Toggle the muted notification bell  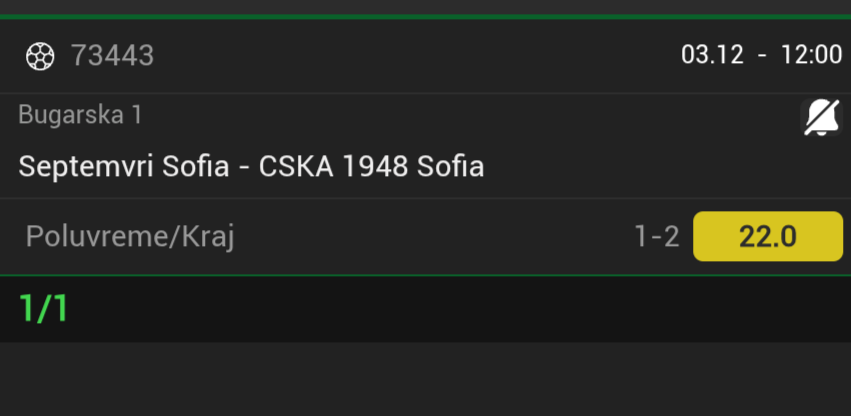click(x=822, y=119)
